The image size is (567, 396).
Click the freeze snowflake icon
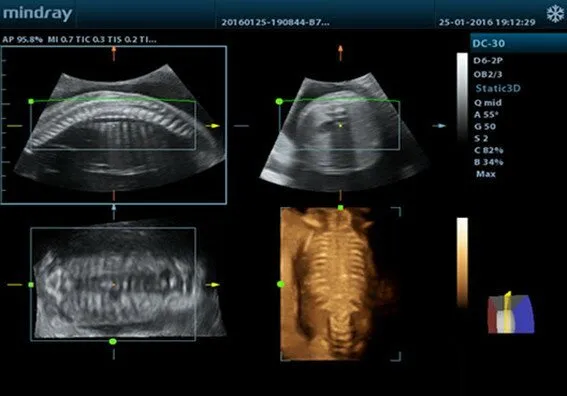coord(555,14)
